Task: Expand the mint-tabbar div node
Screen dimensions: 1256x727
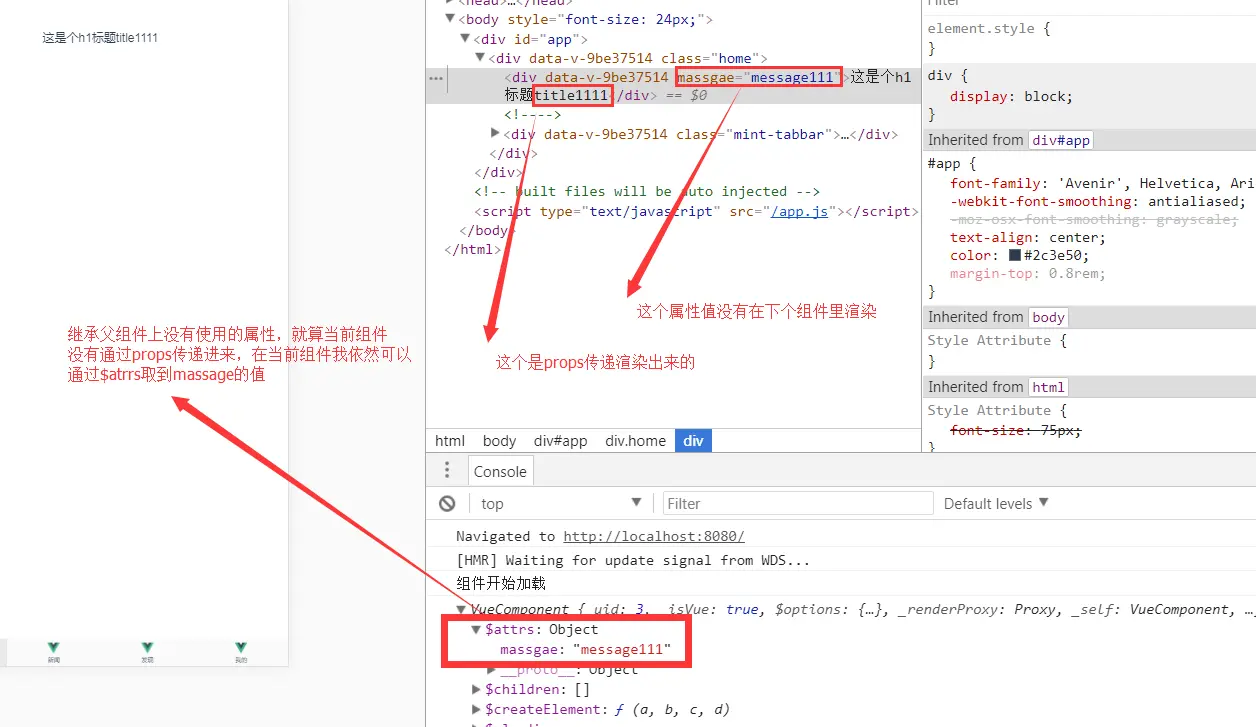Action: 495,134
